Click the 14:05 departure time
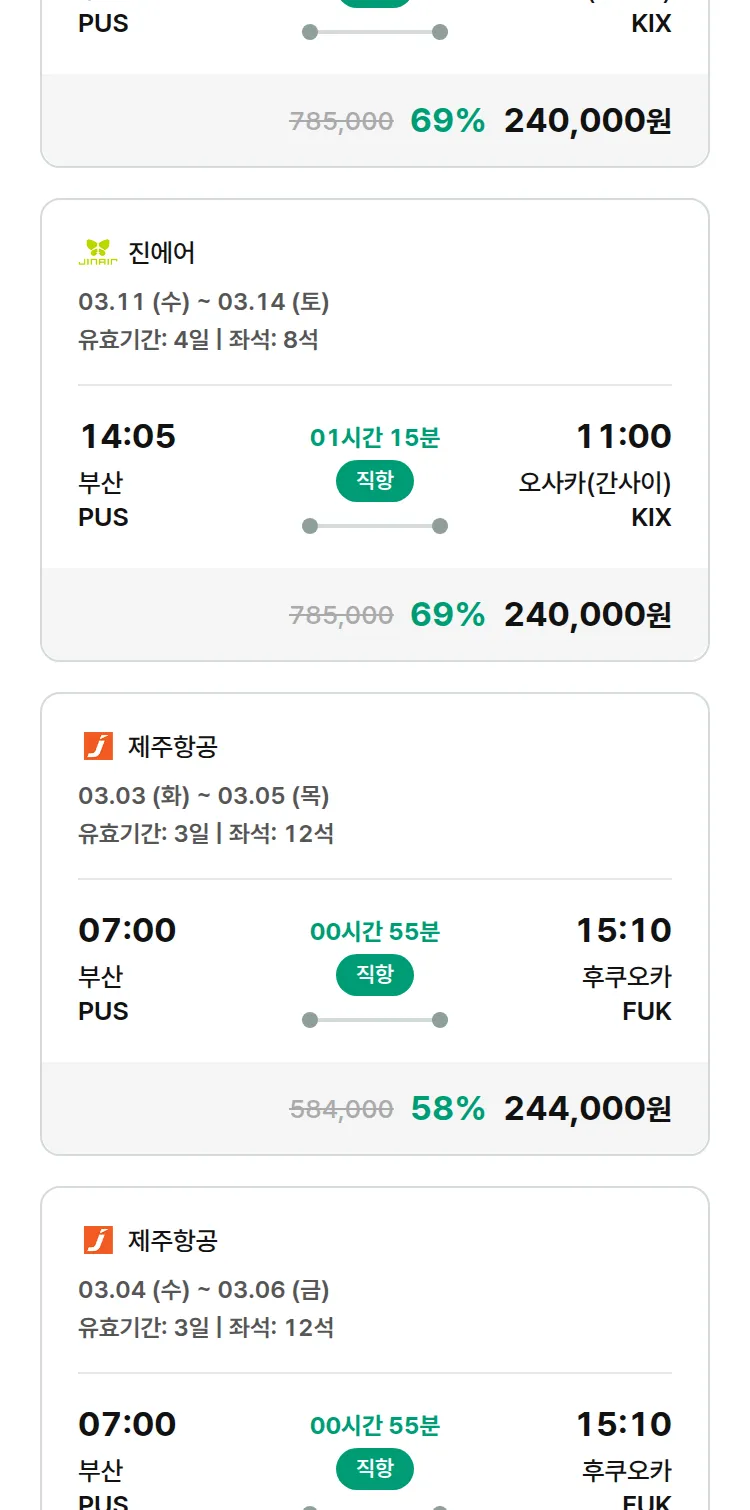The width and height of the screenshot is (750, 1510). 127,436
